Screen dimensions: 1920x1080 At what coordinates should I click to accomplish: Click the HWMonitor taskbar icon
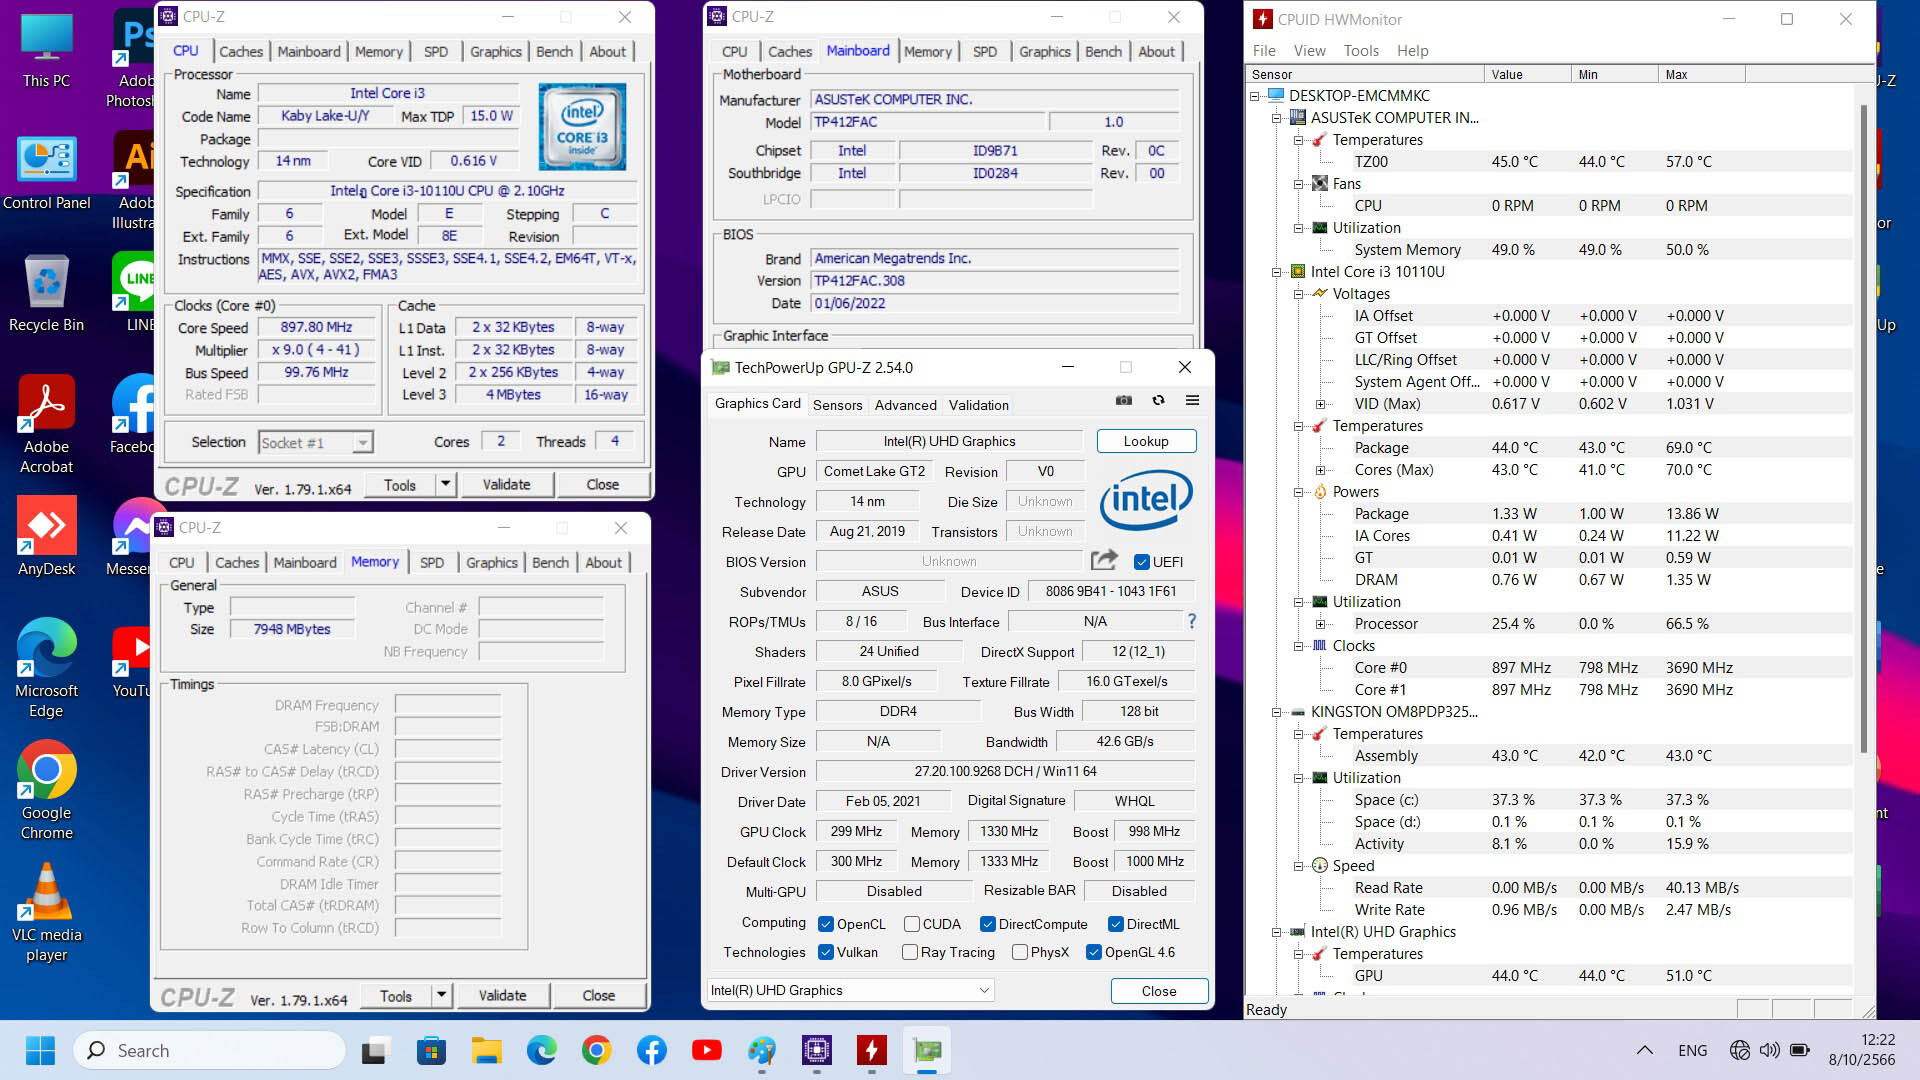point(872,1050)
